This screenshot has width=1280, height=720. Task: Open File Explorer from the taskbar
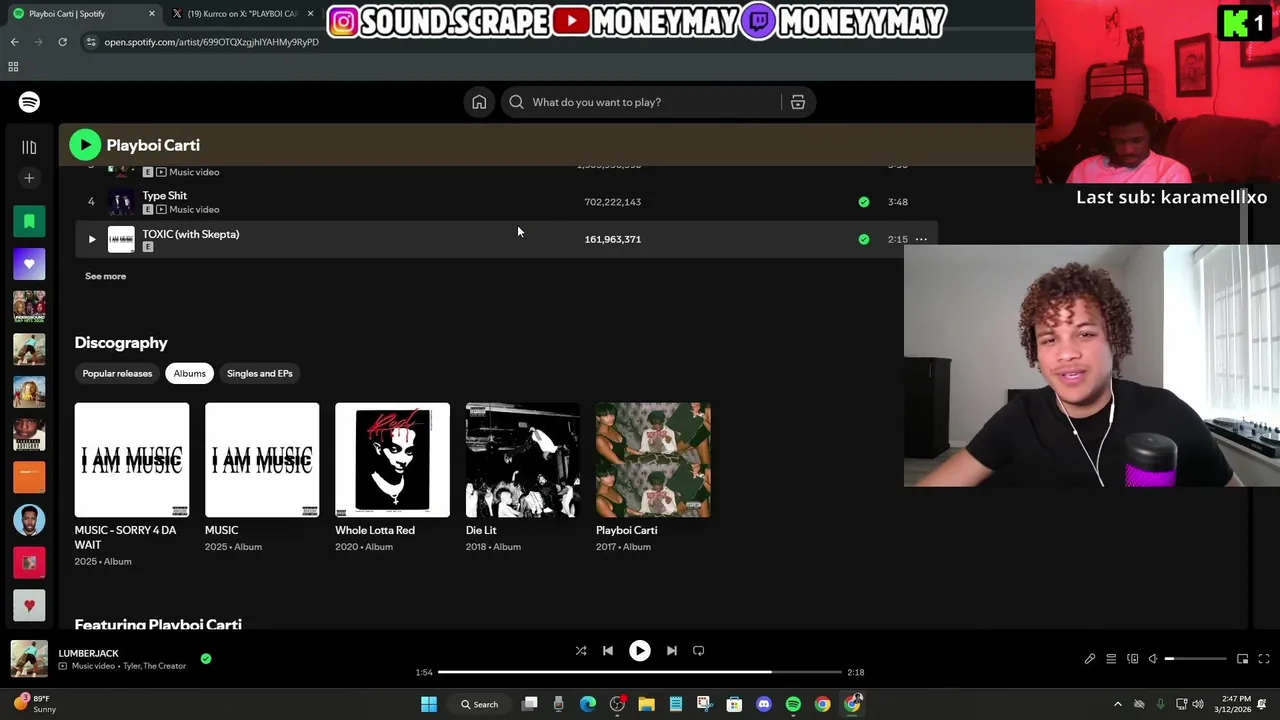(646, 704)
